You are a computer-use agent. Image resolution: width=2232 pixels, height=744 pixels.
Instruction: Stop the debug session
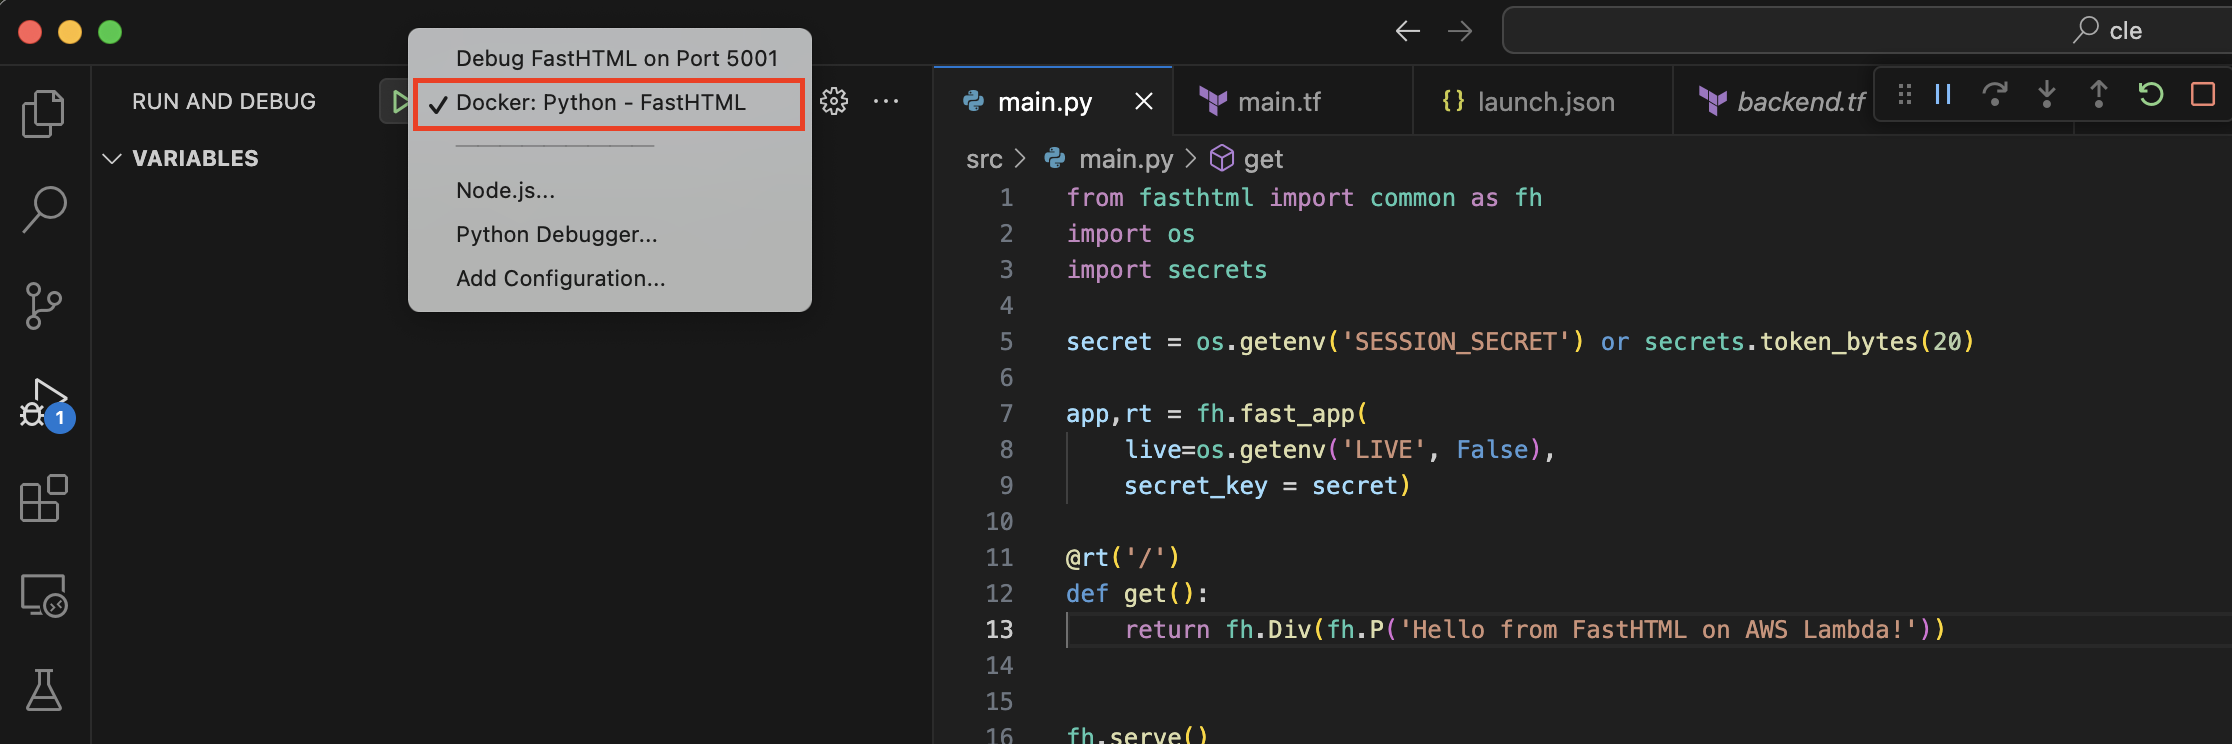click(x=2202, y=95)
